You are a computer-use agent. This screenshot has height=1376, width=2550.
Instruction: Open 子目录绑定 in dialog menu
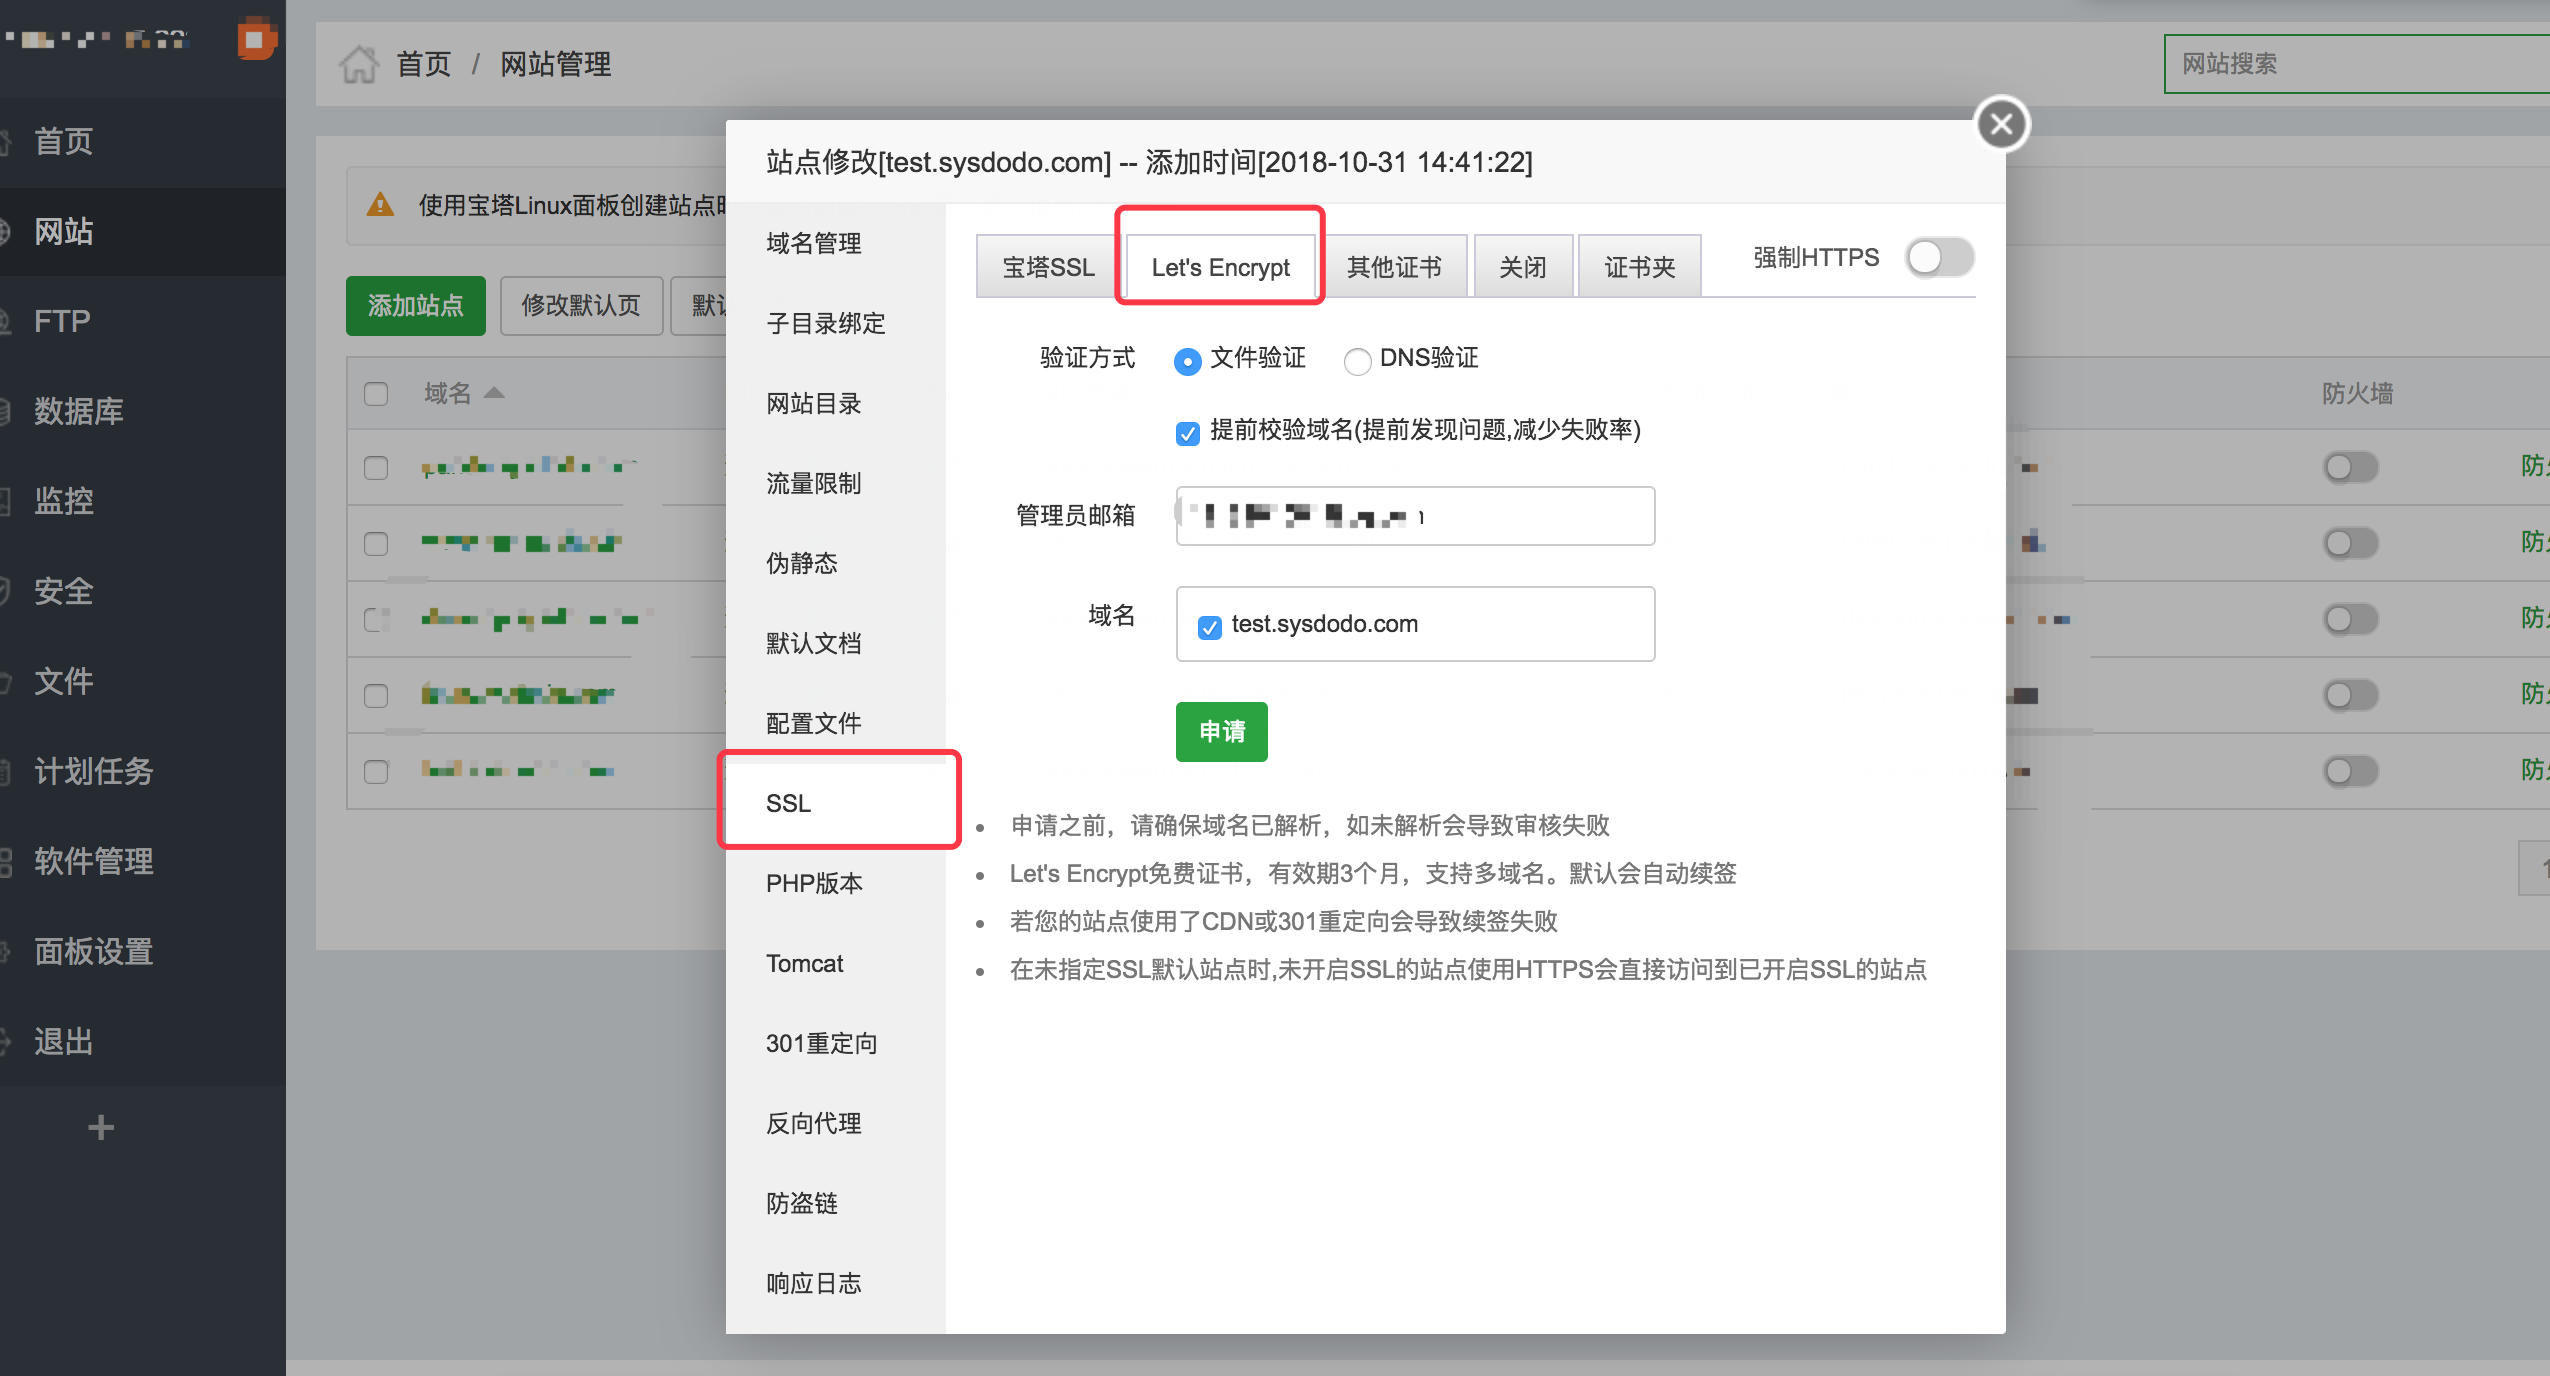coord(836,323)
